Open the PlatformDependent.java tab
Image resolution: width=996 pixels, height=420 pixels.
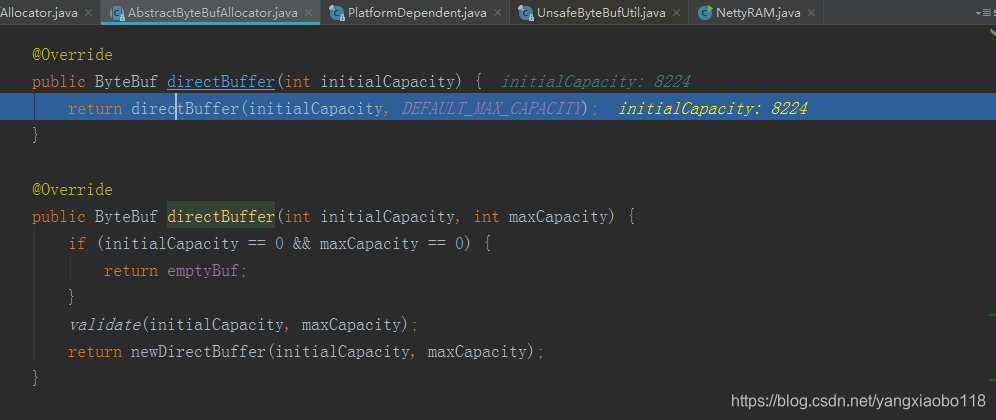pos(417,13)
